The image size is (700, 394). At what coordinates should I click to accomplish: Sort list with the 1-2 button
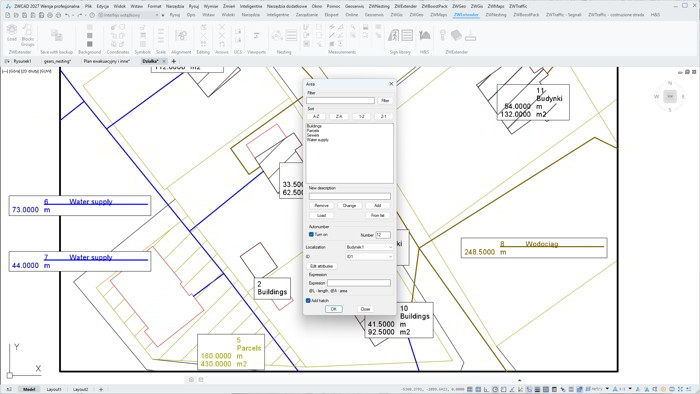[361, 116]
